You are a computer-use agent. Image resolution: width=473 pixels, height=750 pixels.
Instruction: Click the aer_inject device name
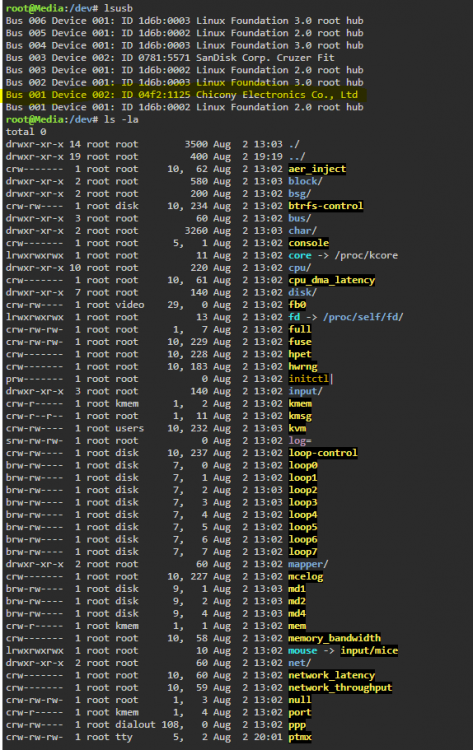click(317, 169)
